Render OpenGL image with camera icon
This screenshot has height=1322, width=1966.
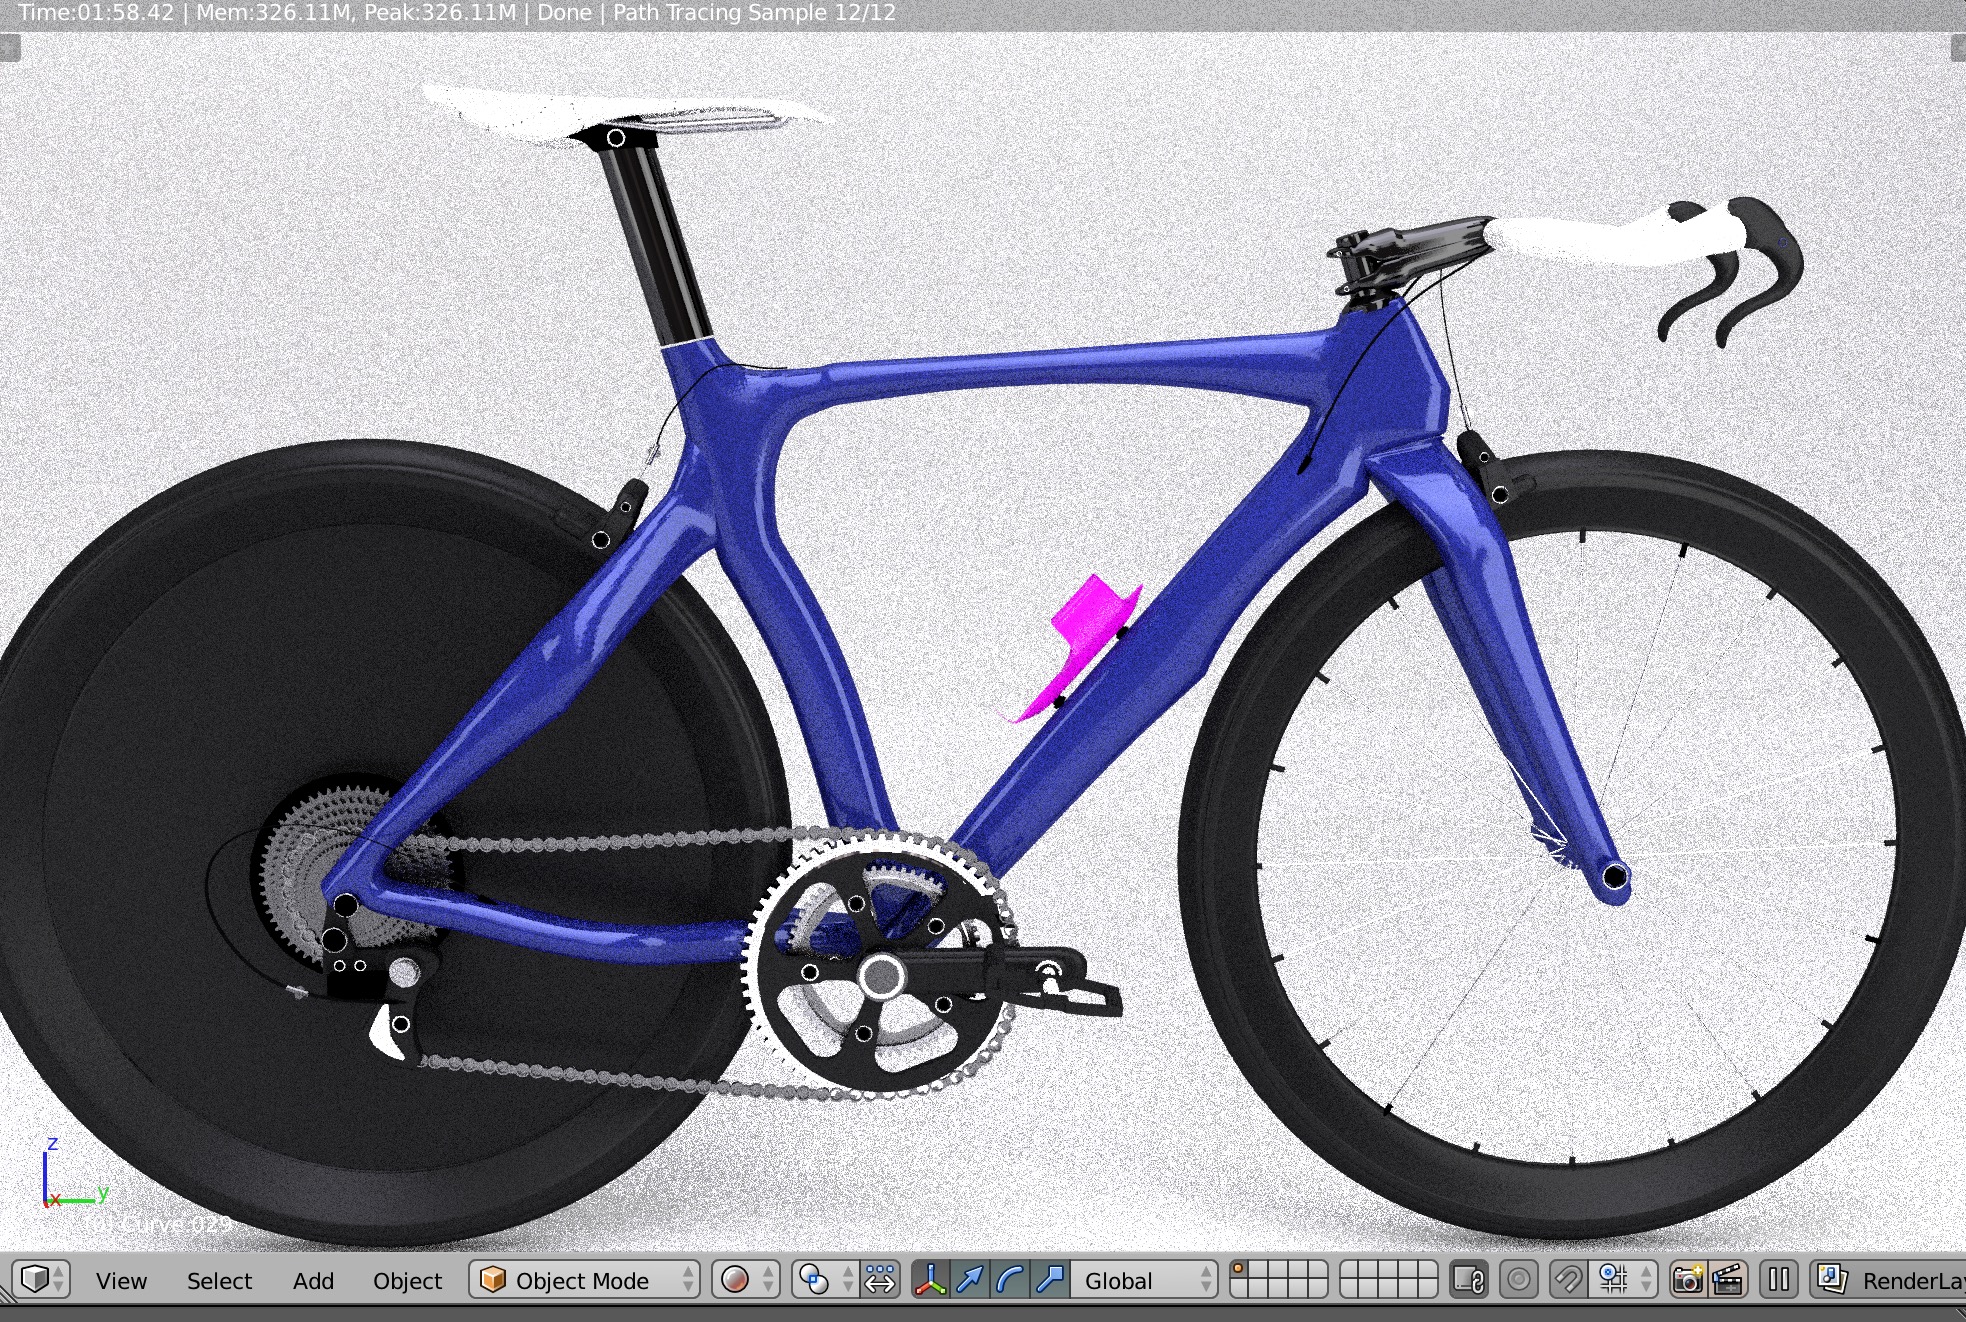[x=1688, y=1280]
